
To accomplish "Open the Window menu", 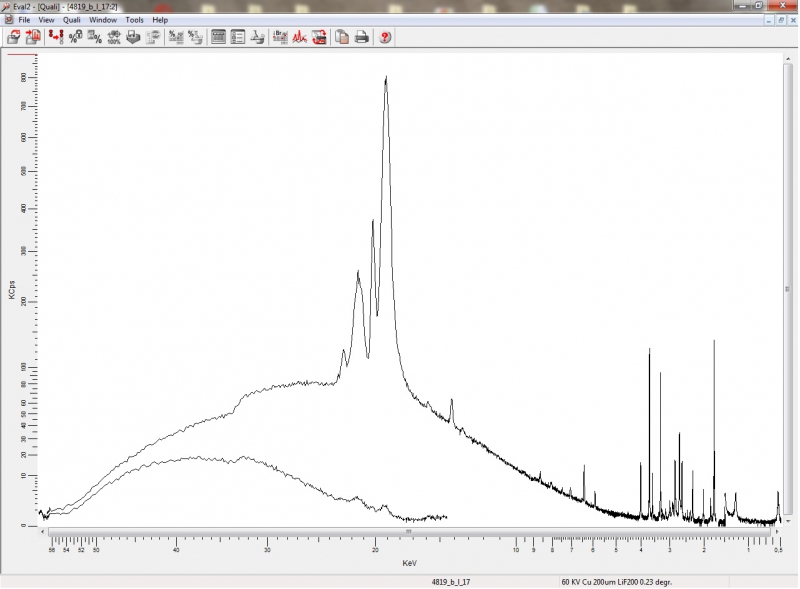I will [103, 20].
